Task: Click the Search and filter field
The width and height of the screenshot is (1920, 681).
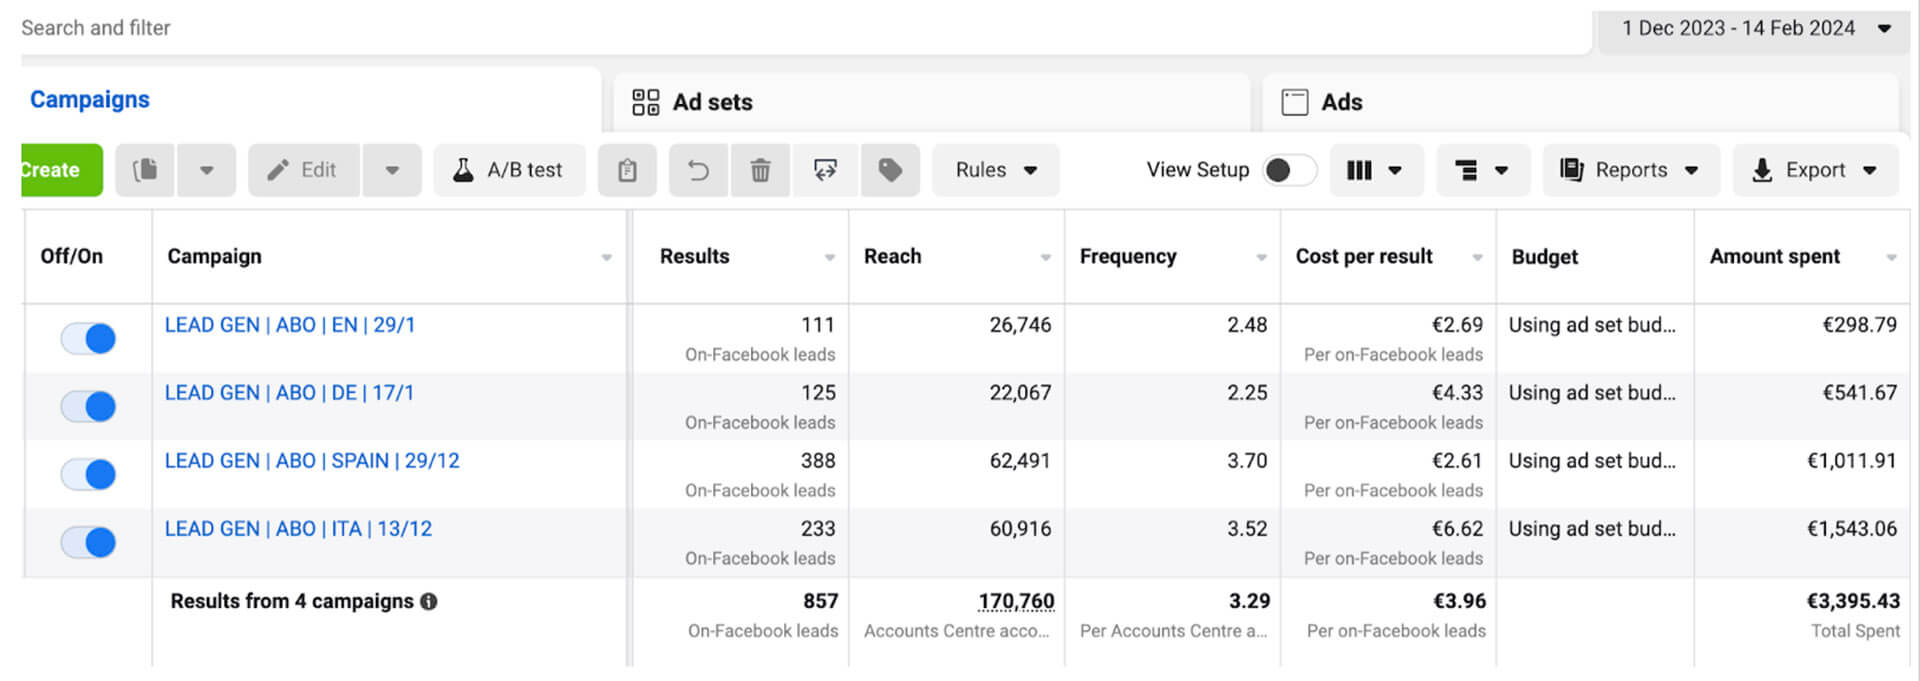Action: 800,28
